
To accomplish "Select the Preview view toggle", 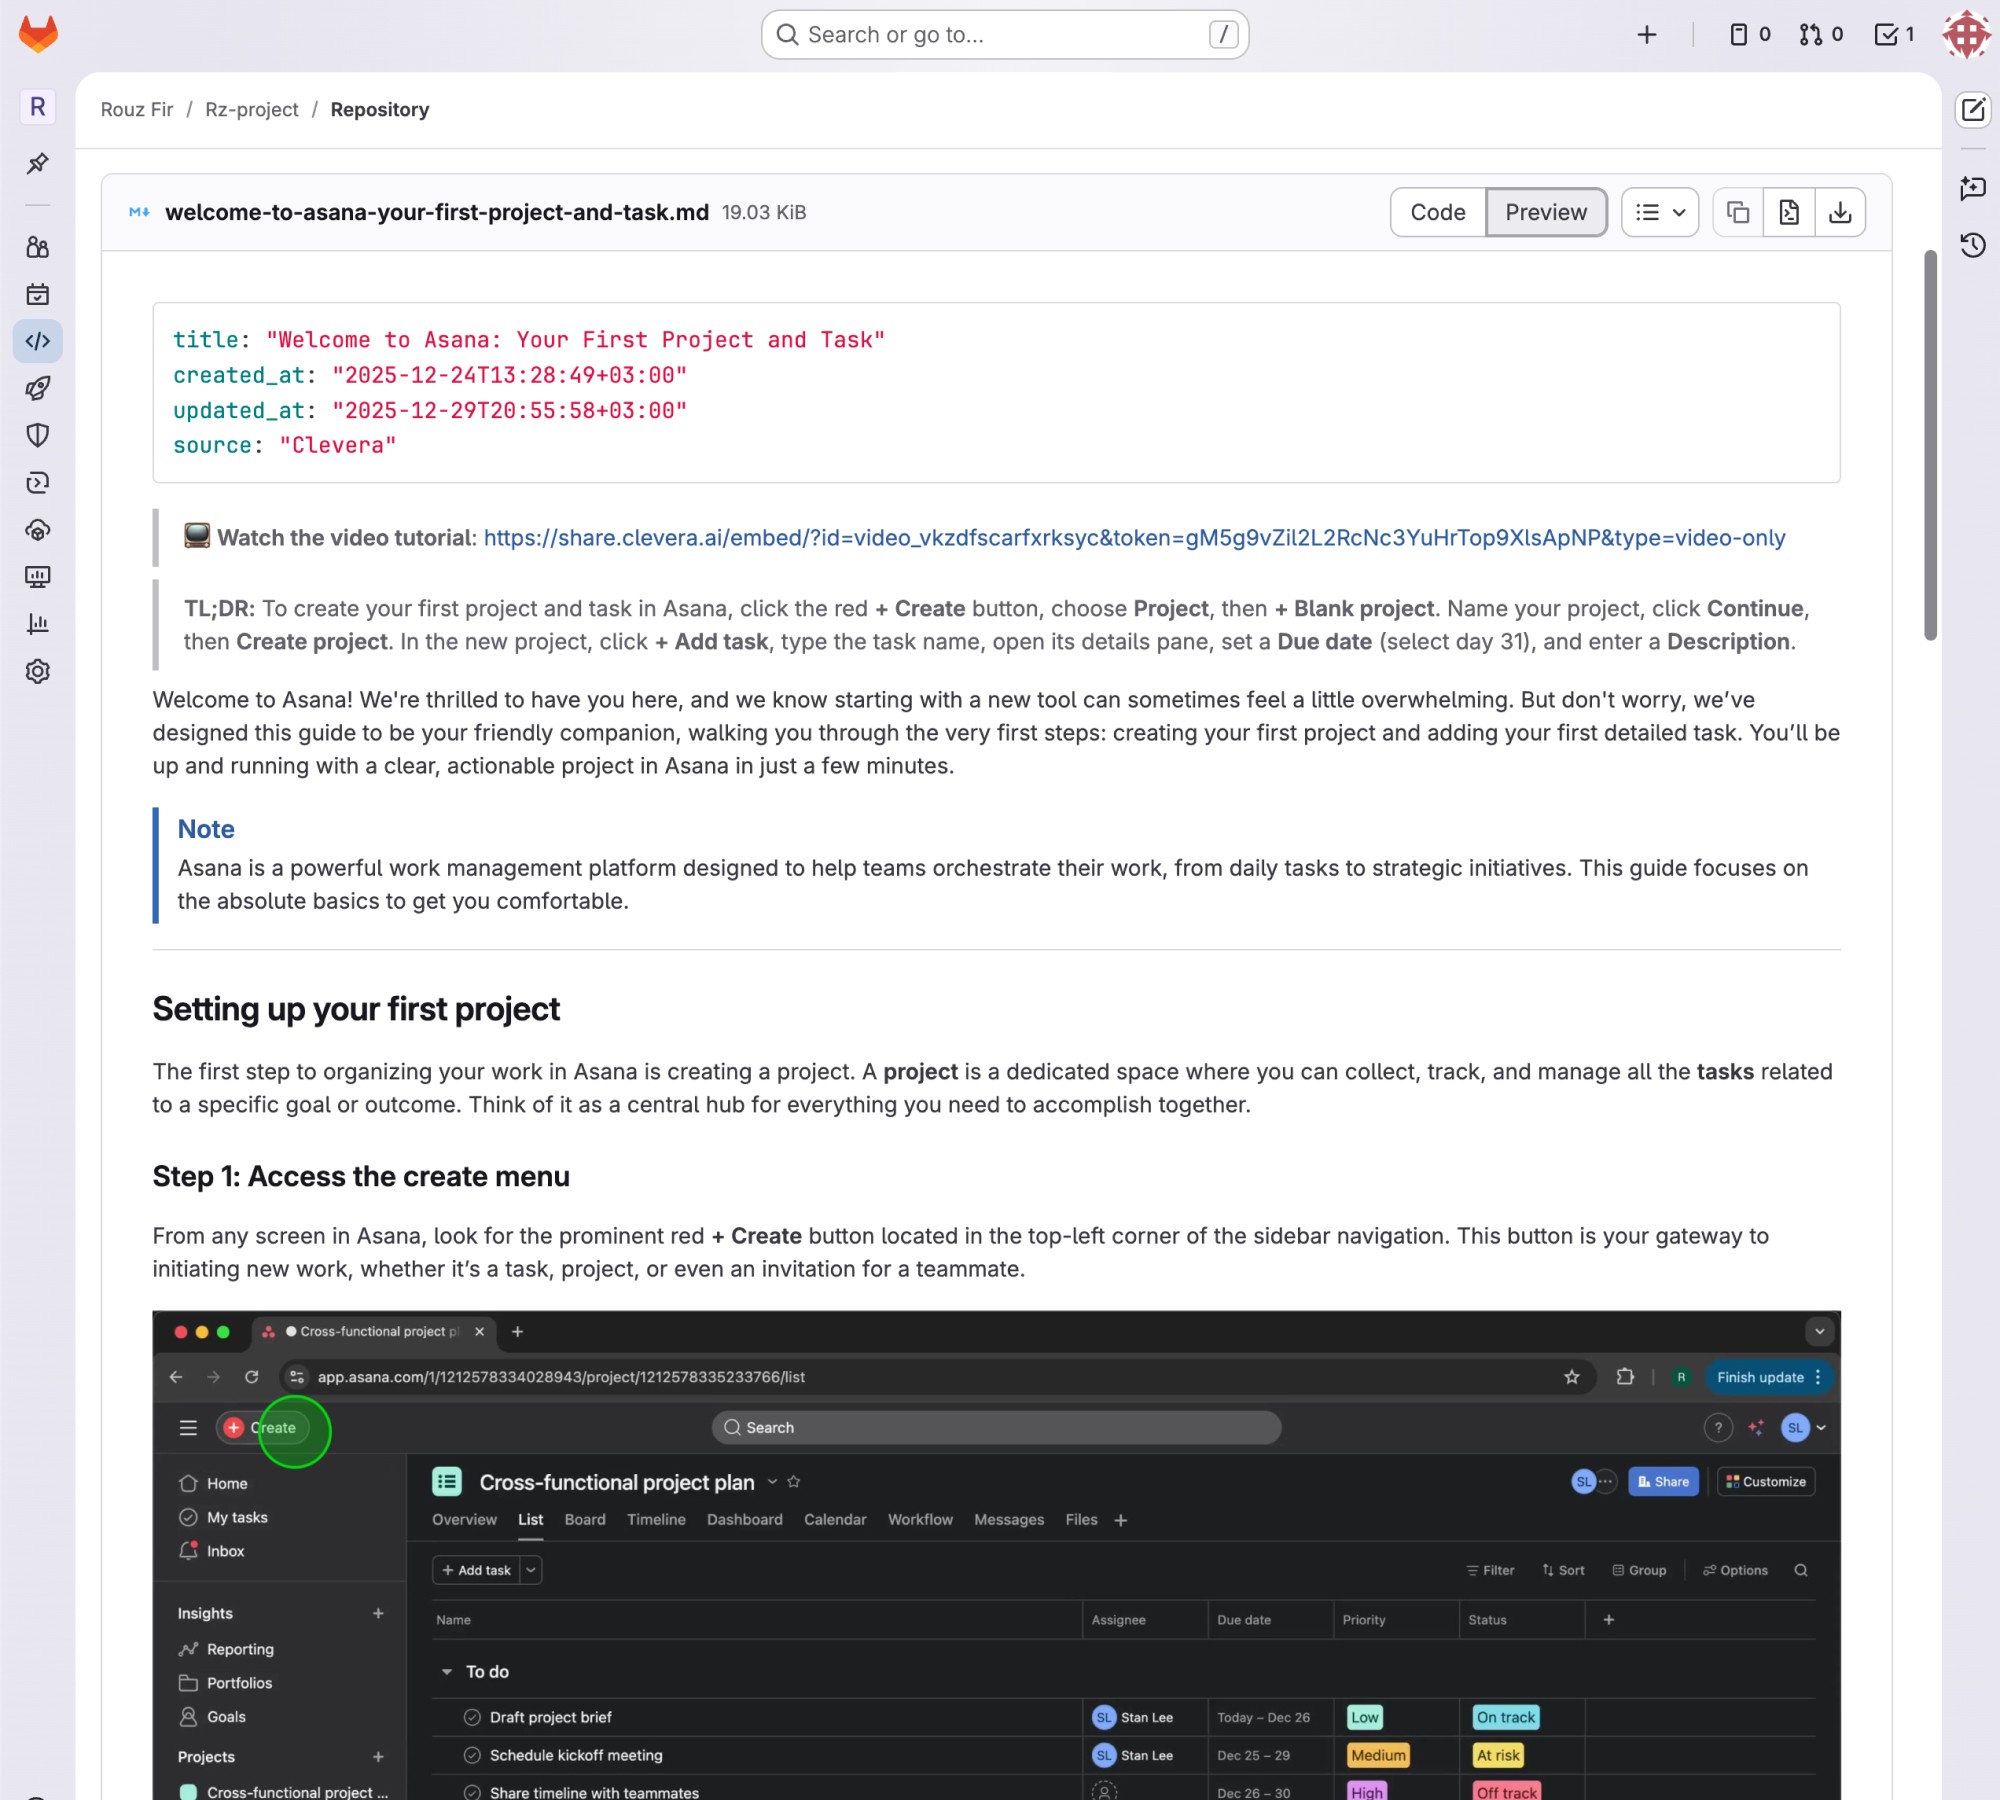I will click(1545, 212).
